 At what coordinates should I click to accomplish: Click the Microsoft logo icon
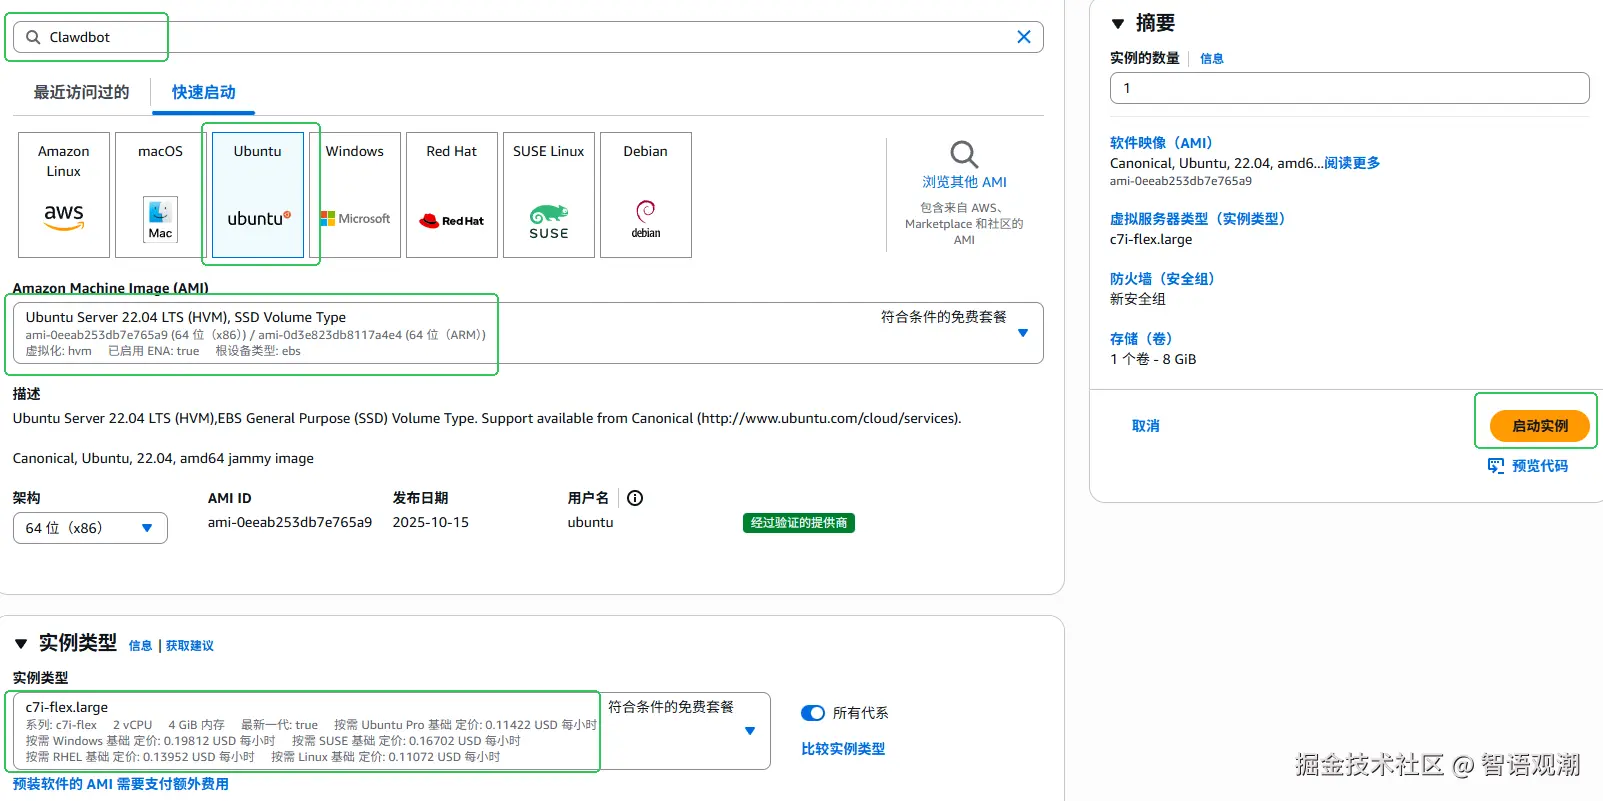(x=355, y=218)
